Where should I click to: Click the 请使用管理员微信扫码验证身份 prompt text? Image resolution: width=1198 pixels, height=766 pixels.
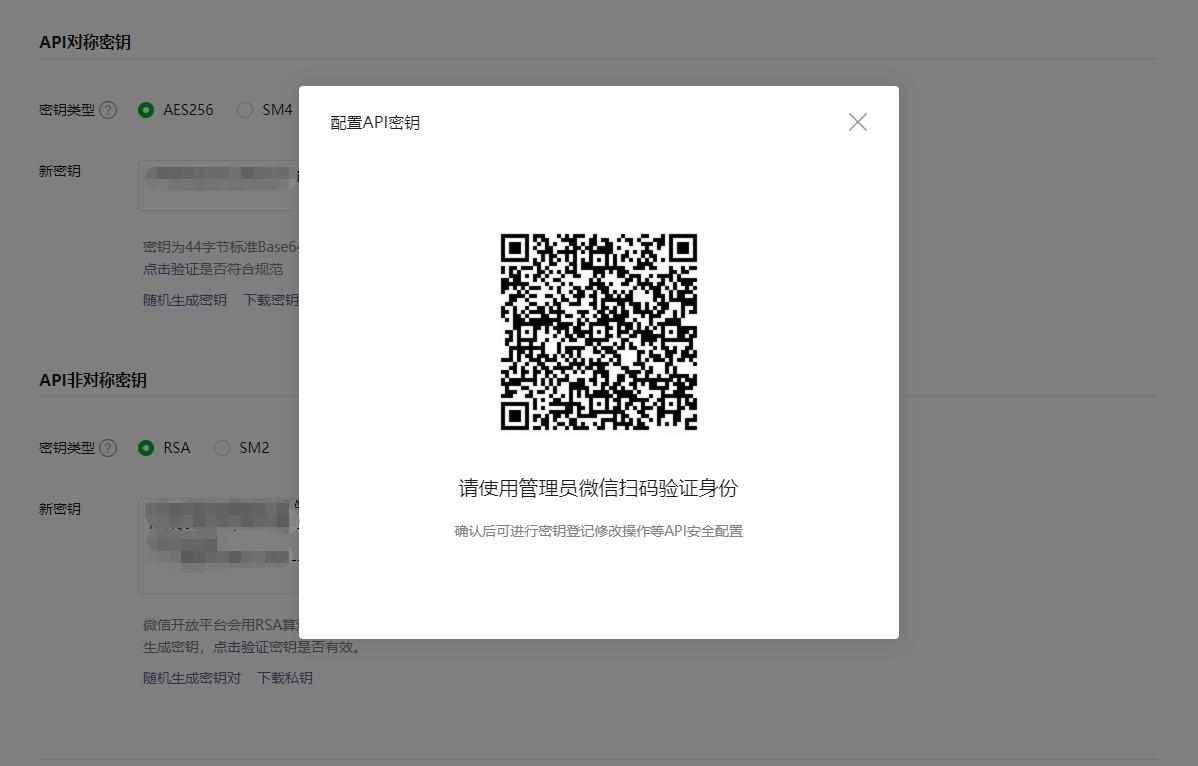point(599,488)
